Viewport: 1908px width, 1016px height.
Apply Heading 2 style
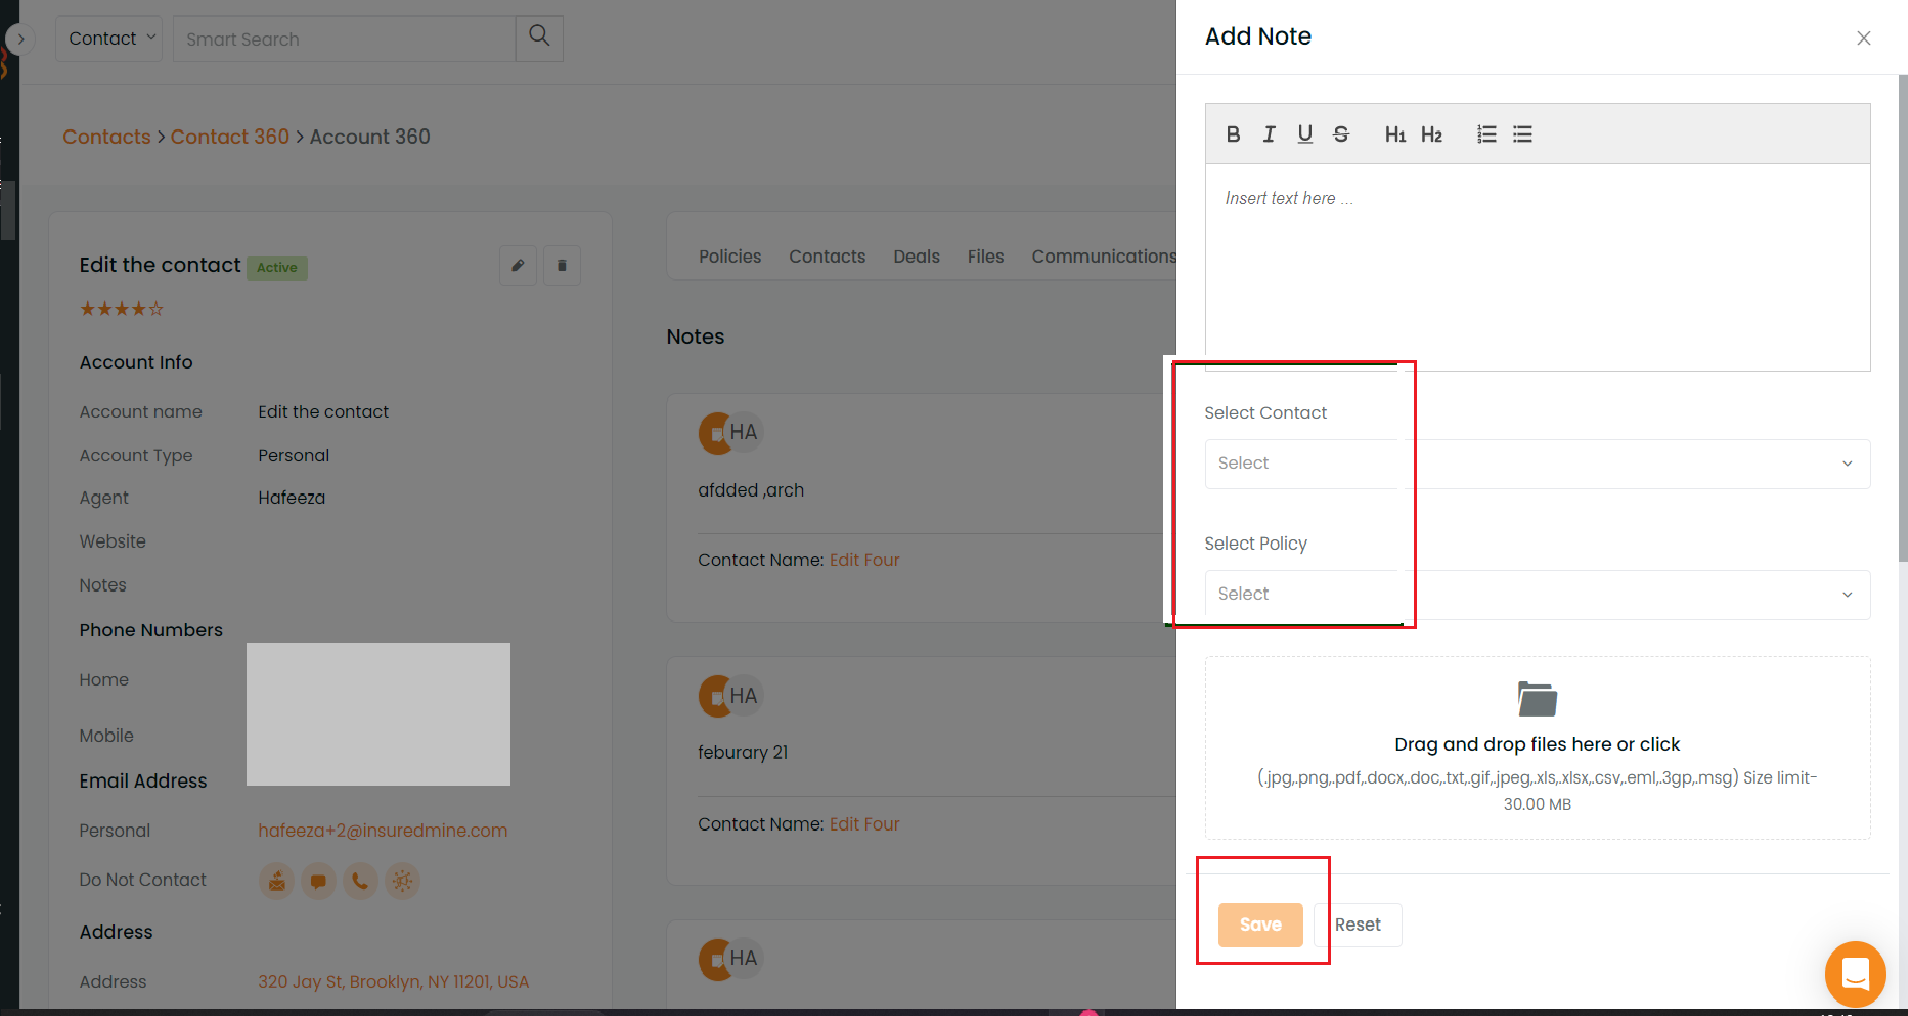(x=1431, y=134)
